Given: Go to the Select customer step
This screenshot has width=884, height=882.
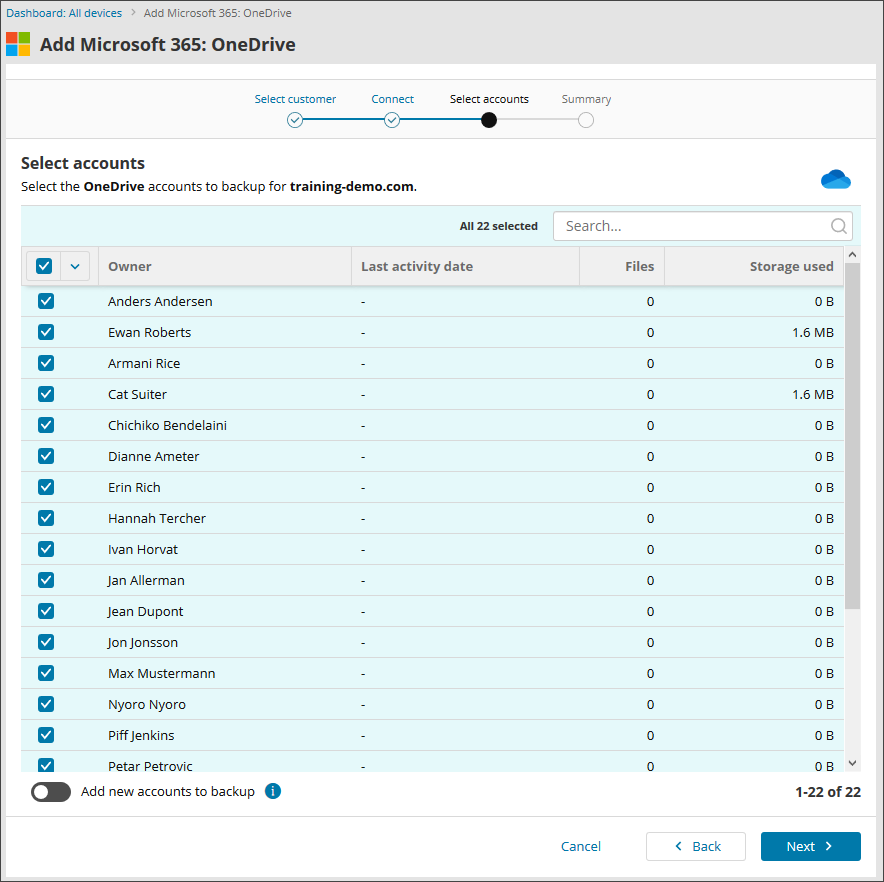Looking at the screenshot, I should [295, 99].
